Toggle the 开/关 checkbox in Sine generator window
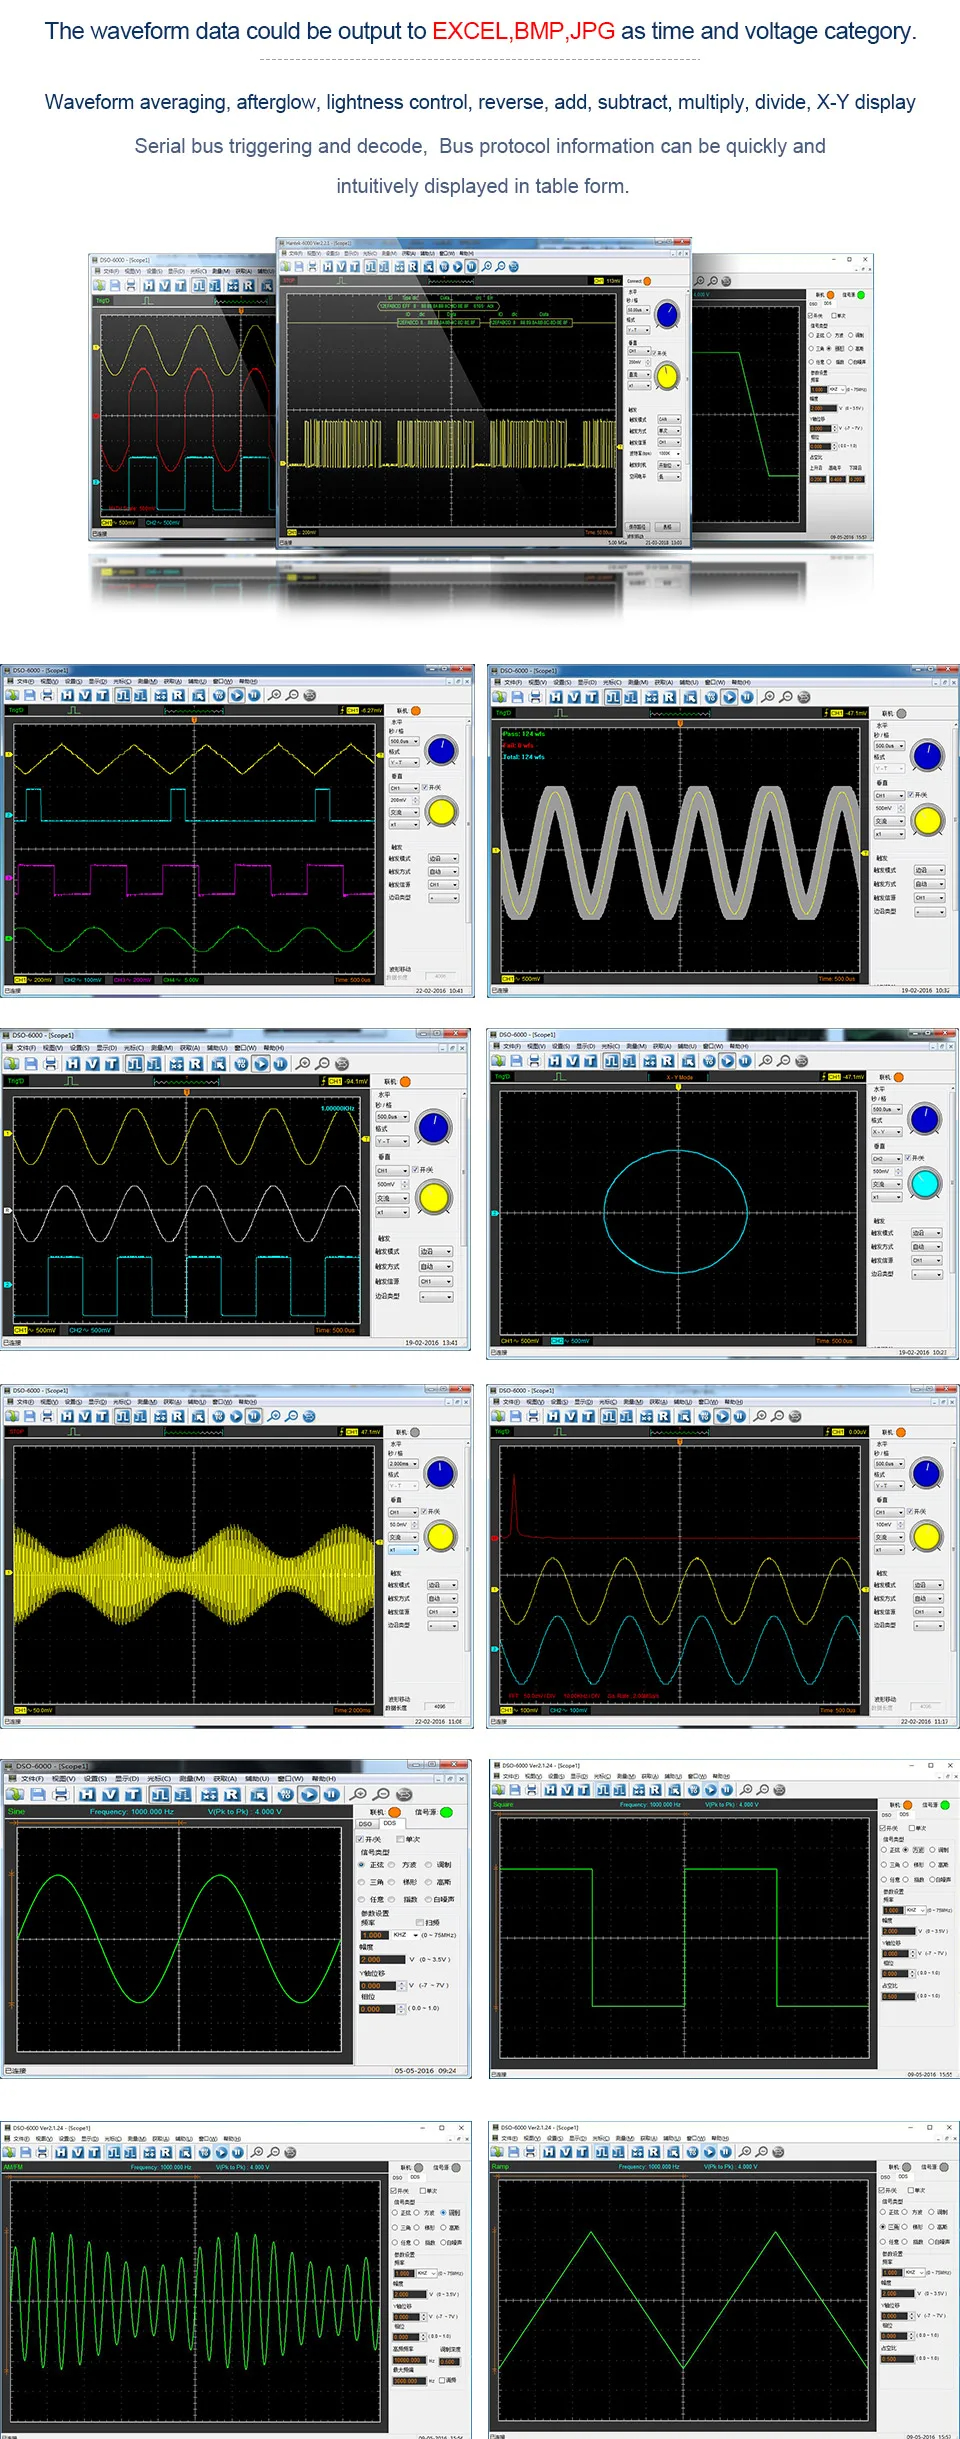 click(361, 1839)
